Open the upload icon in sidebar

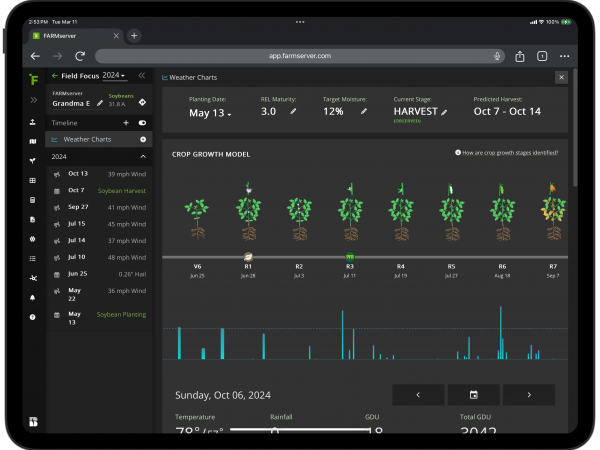point(33,122)
